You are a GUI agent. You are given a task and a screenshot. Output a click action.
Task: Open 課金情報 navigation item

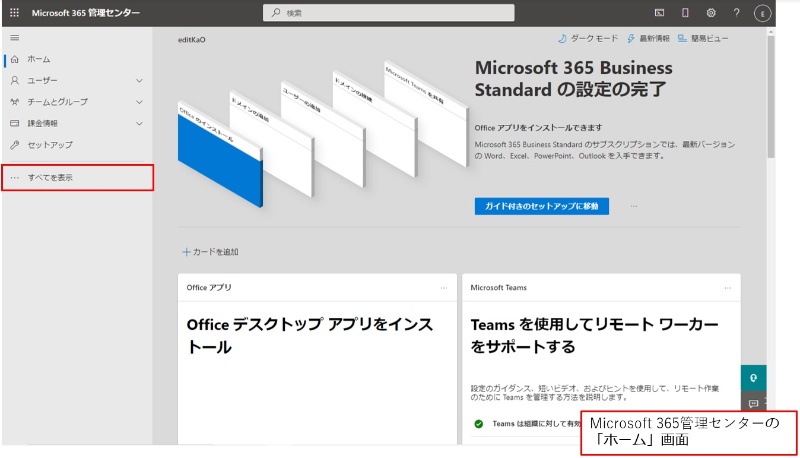[42, 123]
